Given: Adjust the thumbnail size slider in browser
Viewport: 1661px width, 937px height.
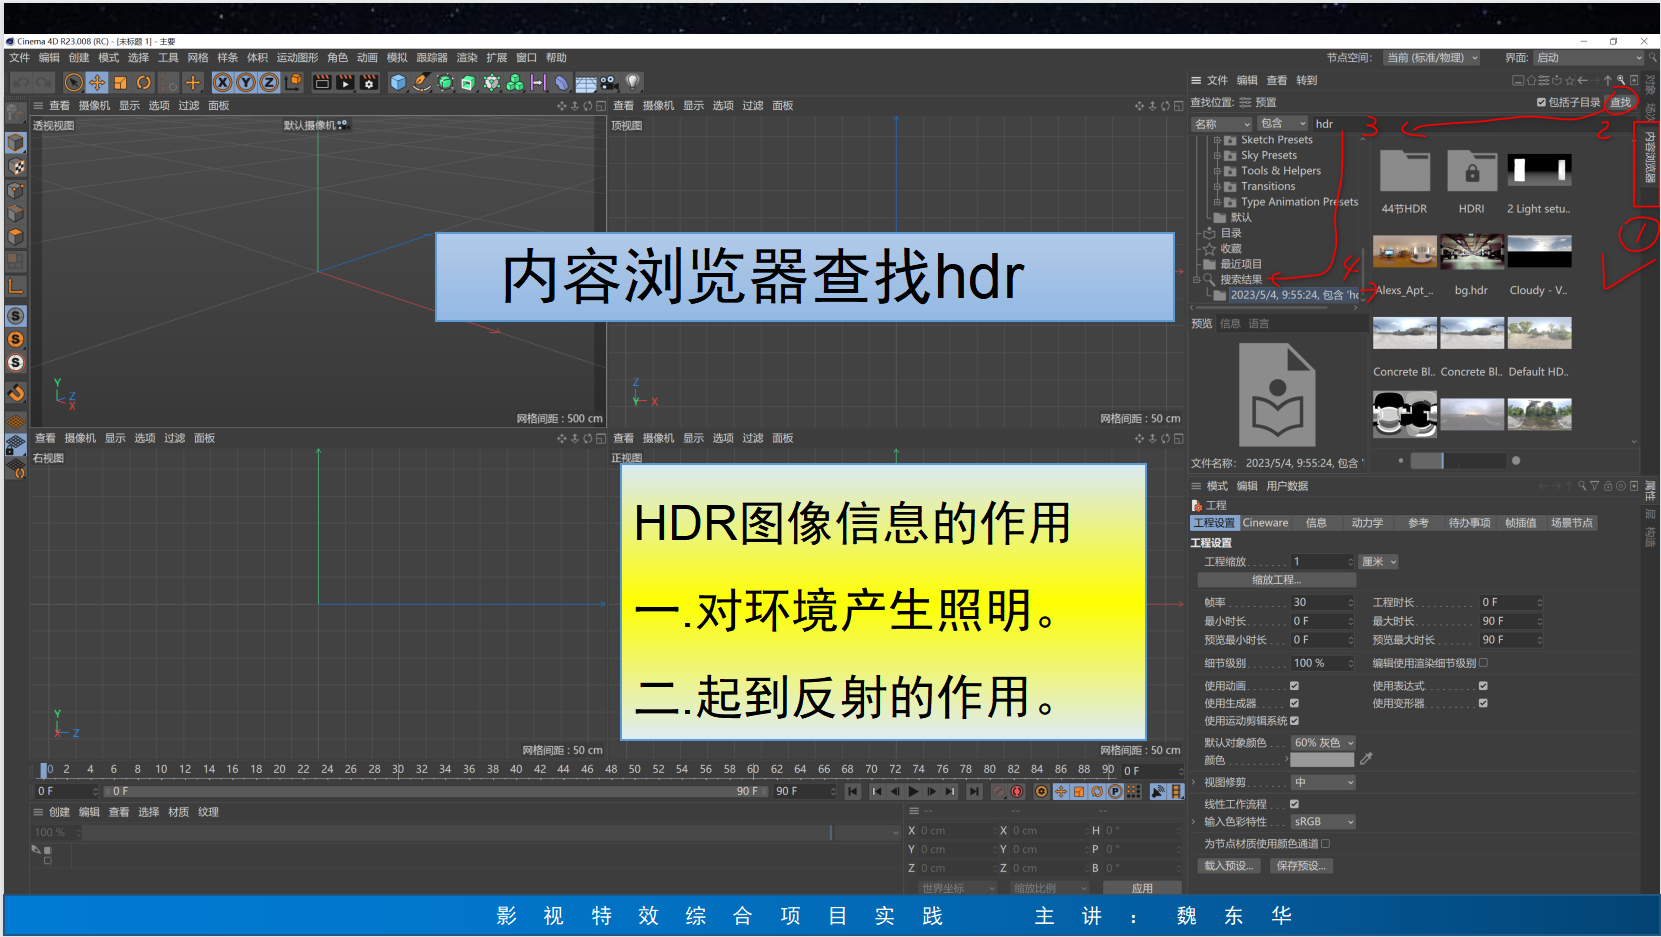Looking at the screenshot, I should pyautogui.click(x=1457, y=461).
